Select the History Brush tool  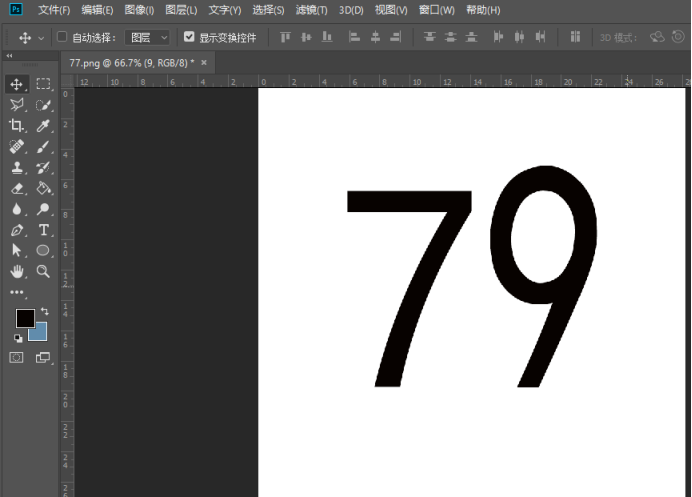(43, 167)
